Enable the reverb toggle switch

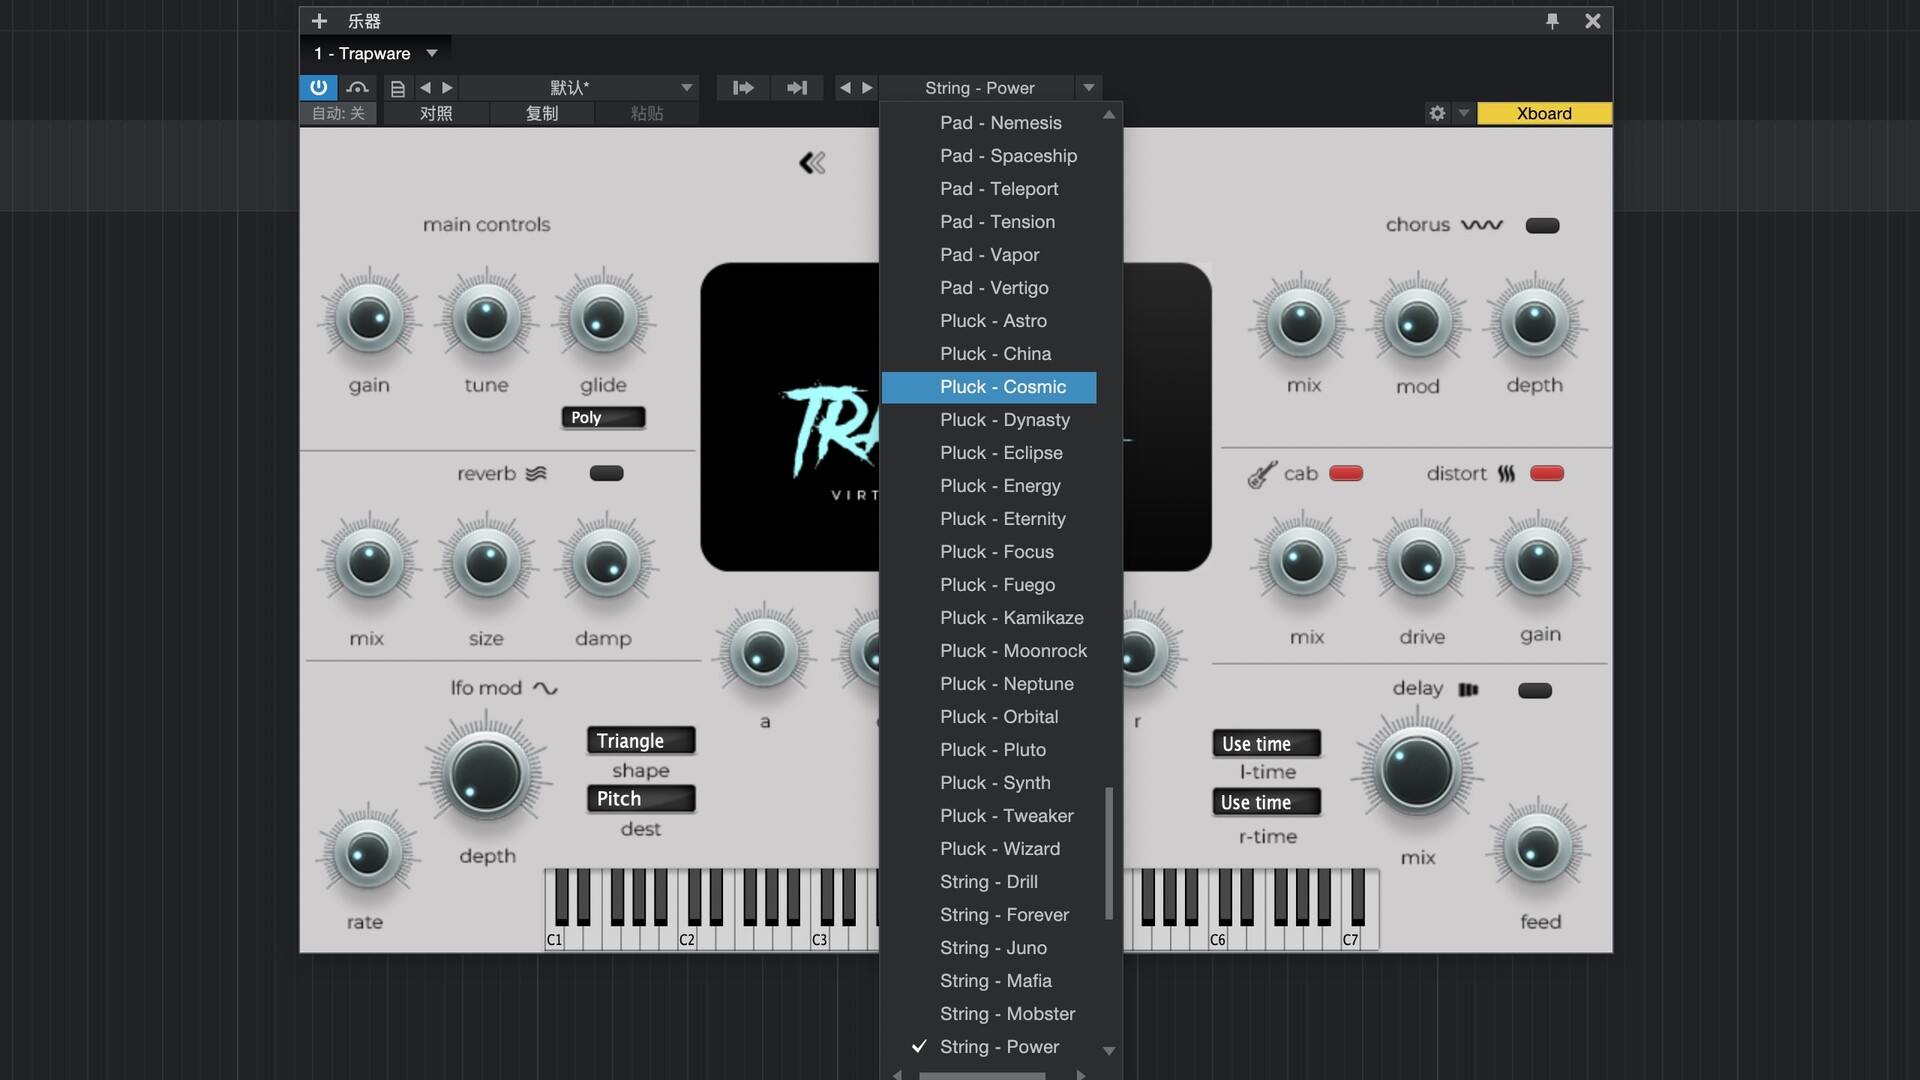pos(606,473)
